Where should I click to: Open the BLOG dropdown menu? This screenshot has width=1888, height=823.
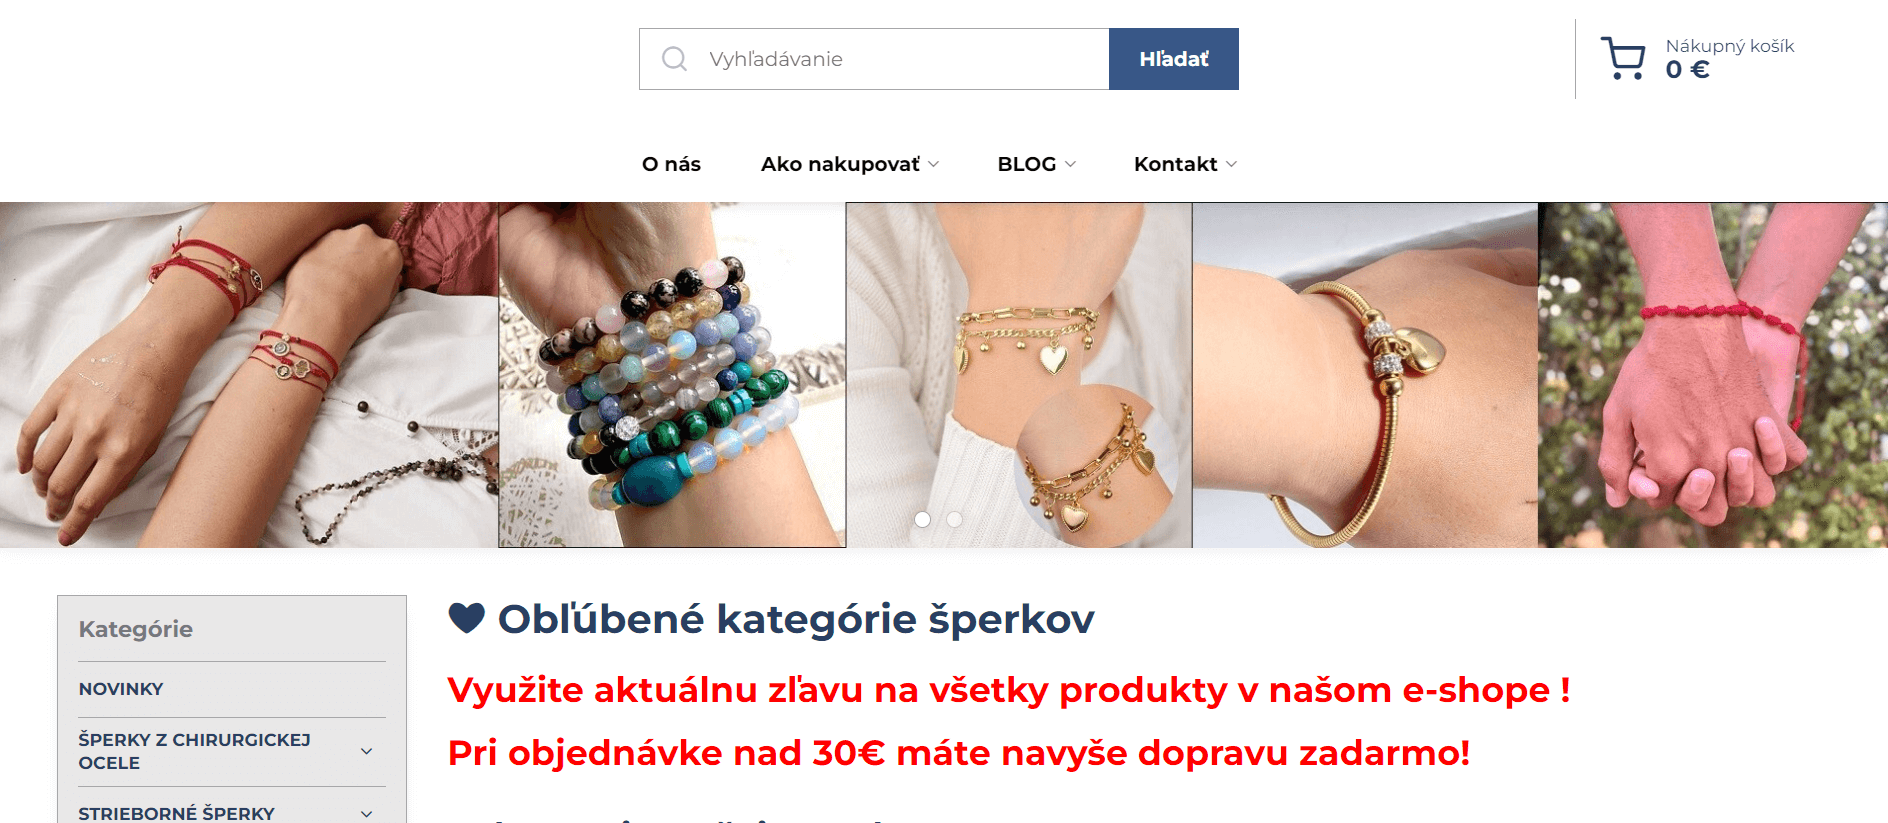click(x=1037, y=164)
